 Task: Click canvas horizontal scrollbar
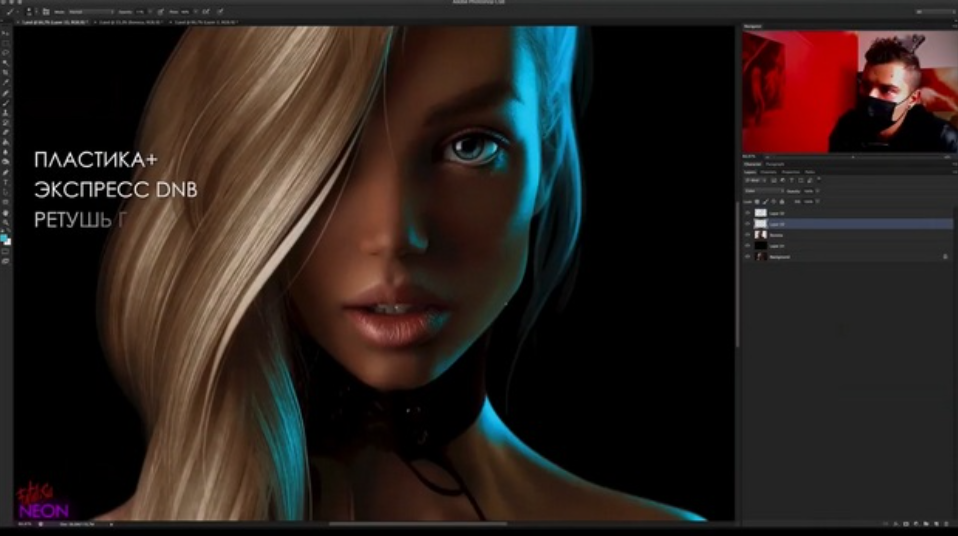pos(418,524)
